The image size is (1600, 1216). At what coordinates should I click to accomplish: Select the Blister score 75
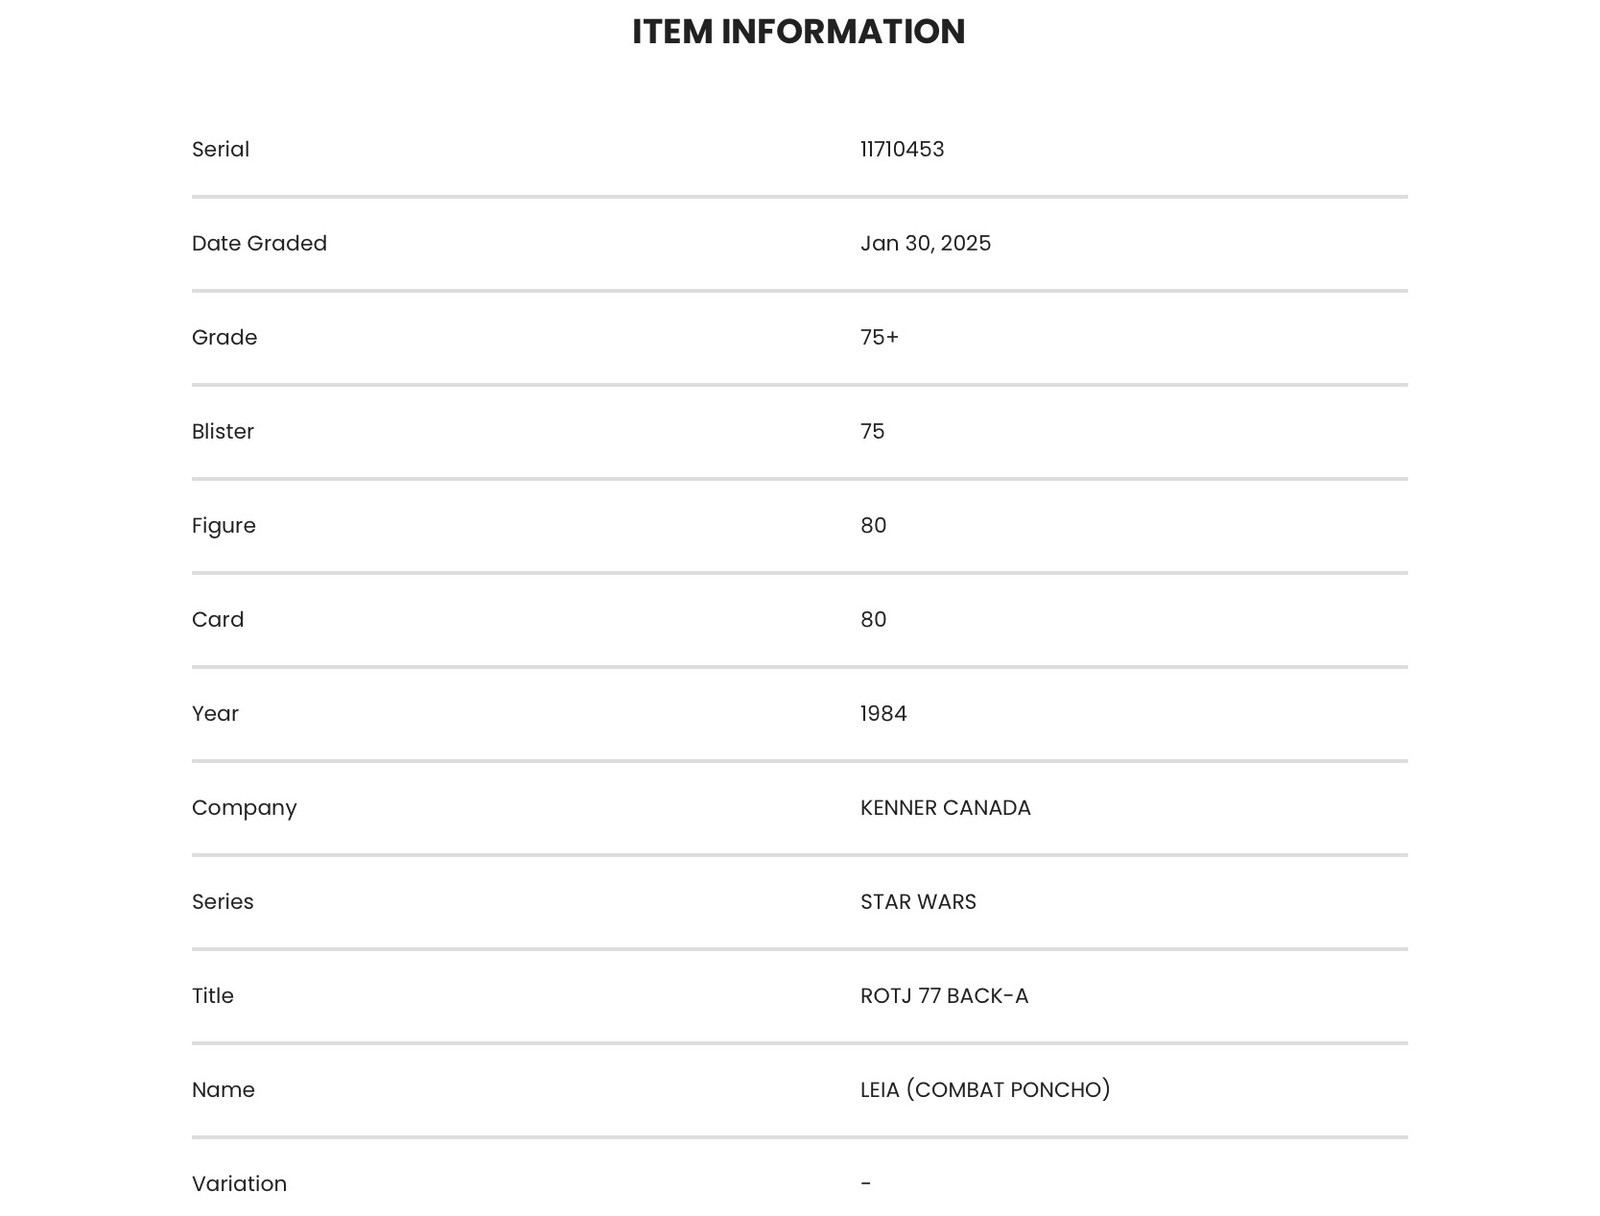click(x=872, y=431)
